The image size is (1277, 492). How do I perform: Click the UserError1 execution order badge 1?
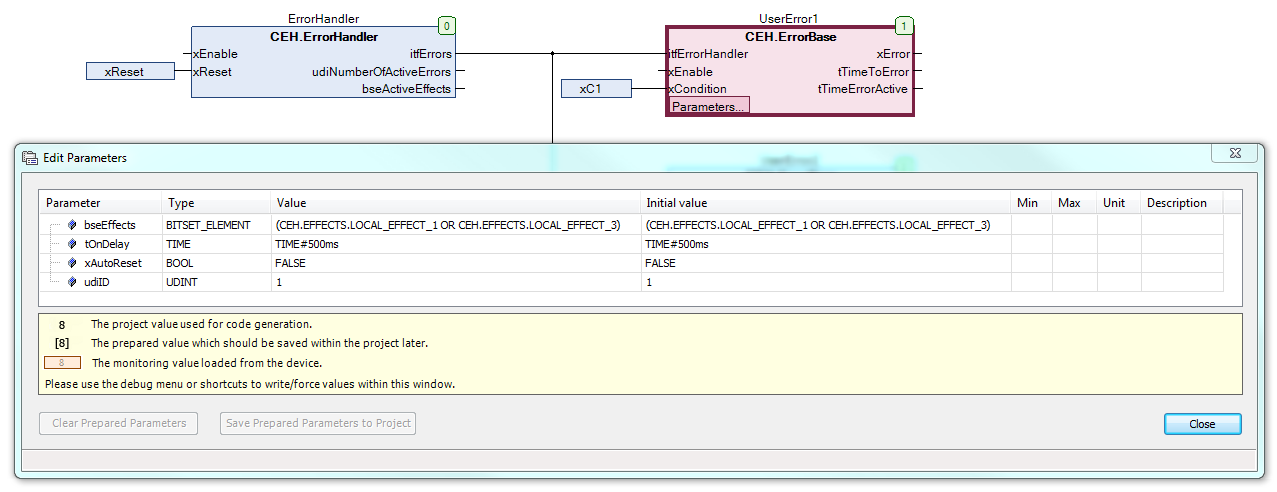(x=904, y=27)
